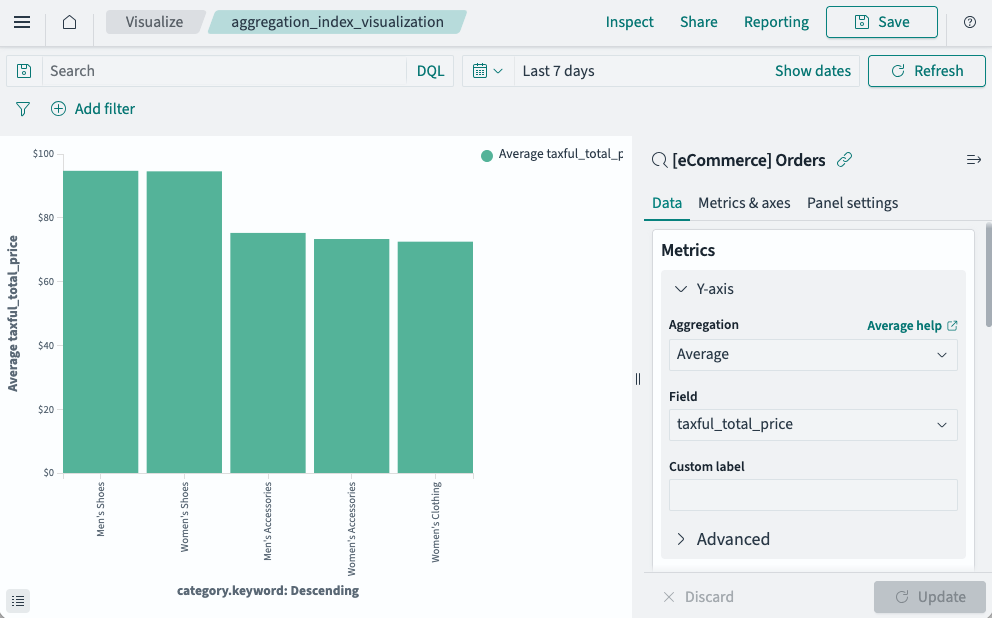Select the Data tab
Viewport: 992px width, 618px height.
pyautogui.click(x=667, y=203)
